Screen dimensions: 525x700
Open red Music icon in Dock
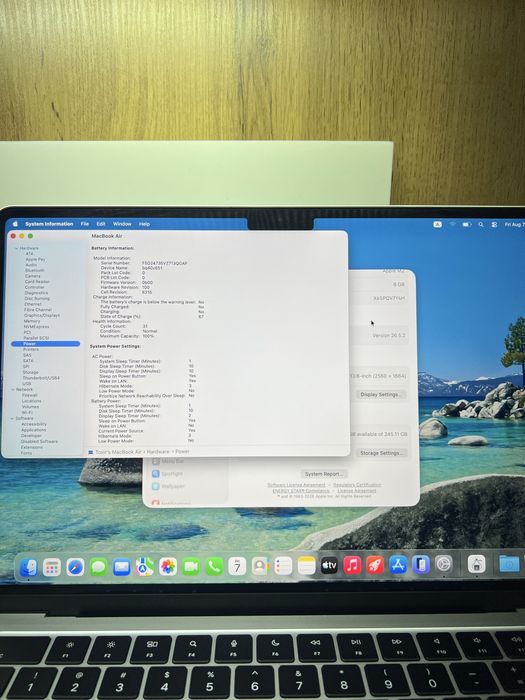pyautogui.click(x=352, y=565)
